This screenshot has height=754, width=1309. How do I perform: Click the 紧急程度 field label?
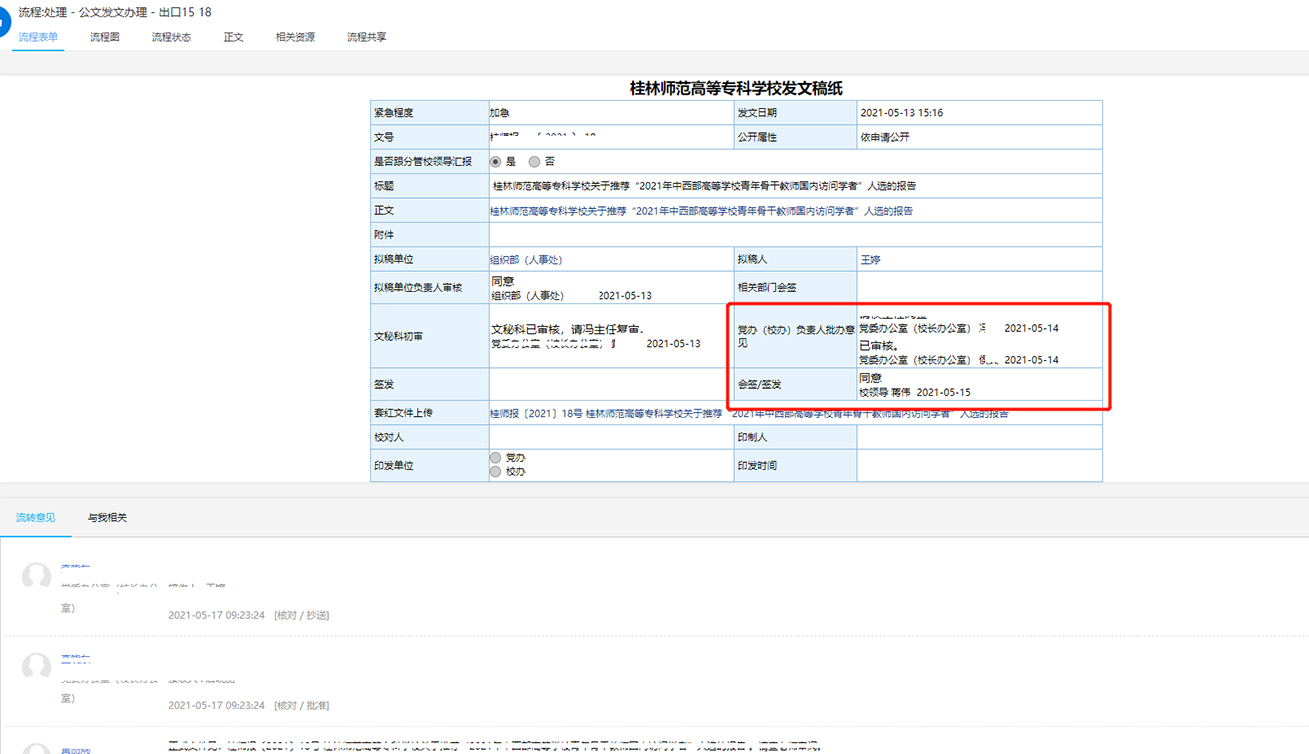[x=394, y=113]
